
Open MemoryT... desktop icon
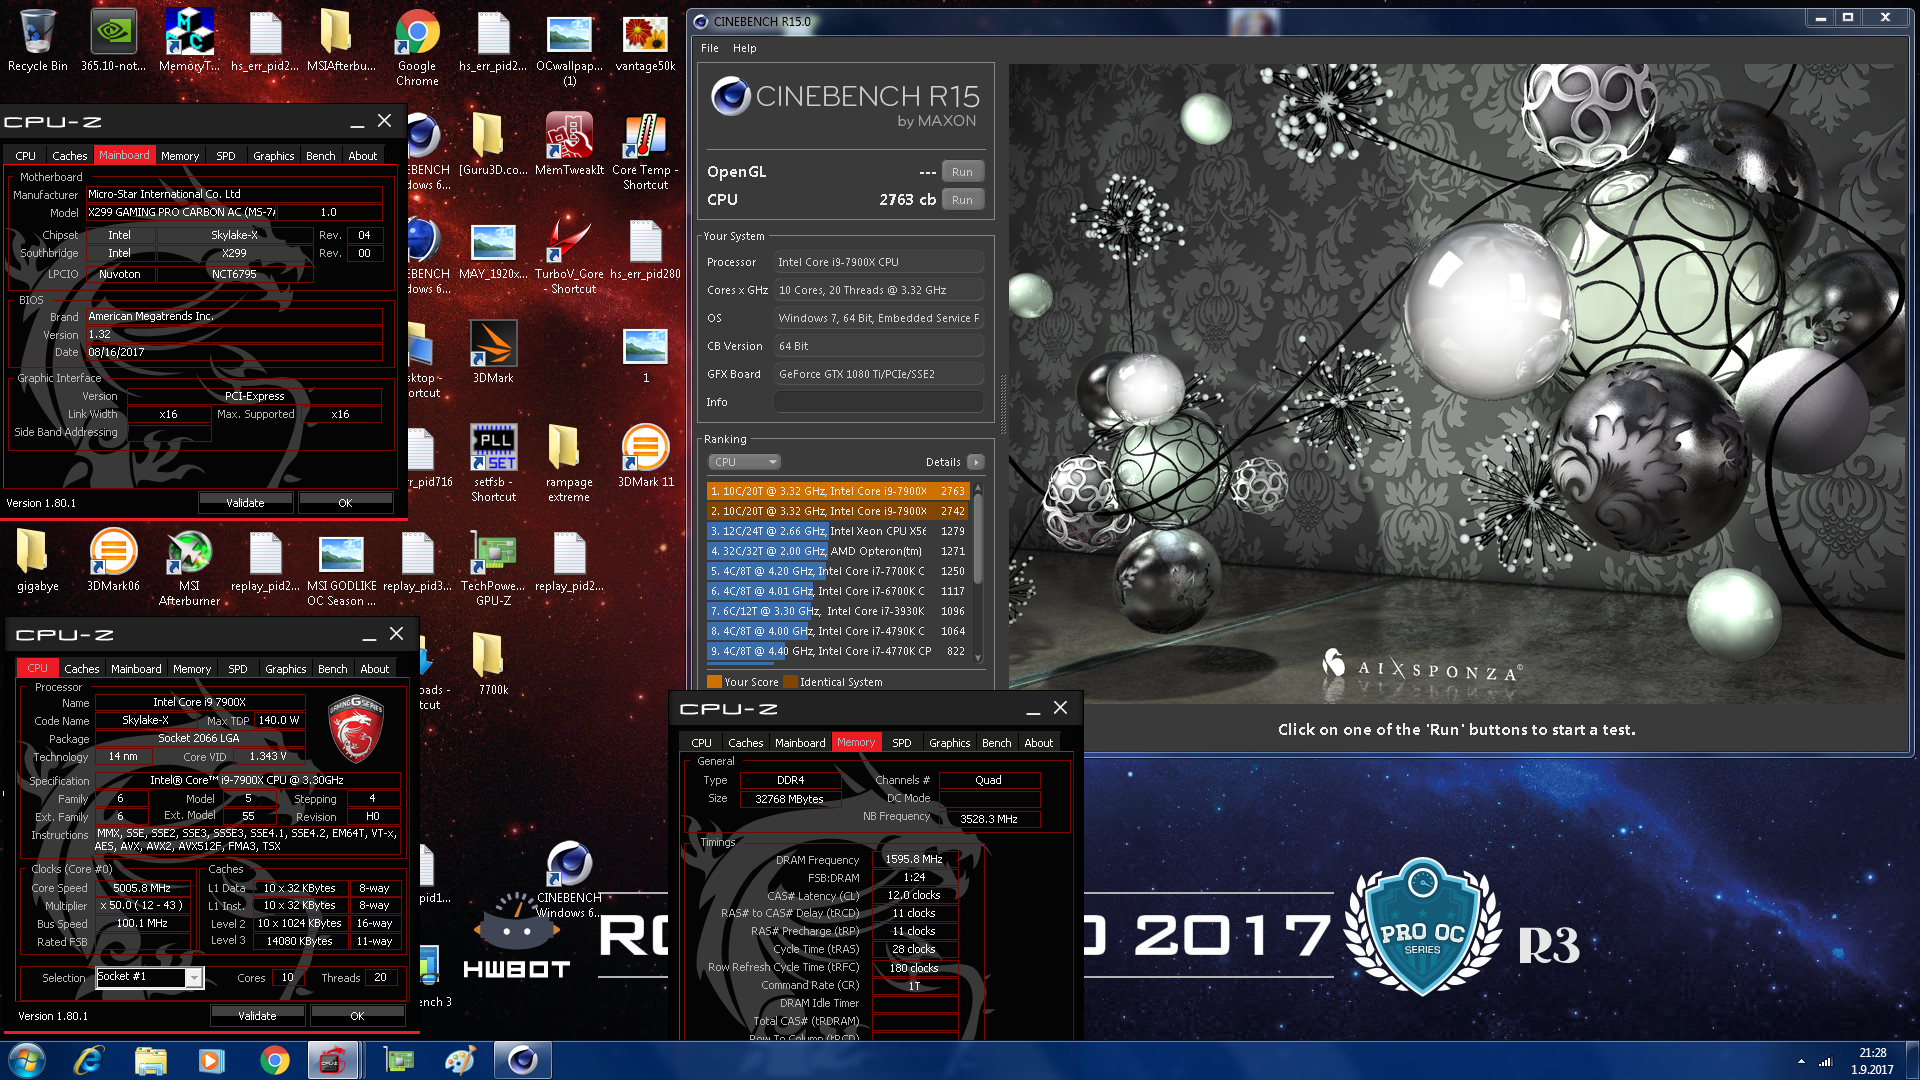click(189, 40)
